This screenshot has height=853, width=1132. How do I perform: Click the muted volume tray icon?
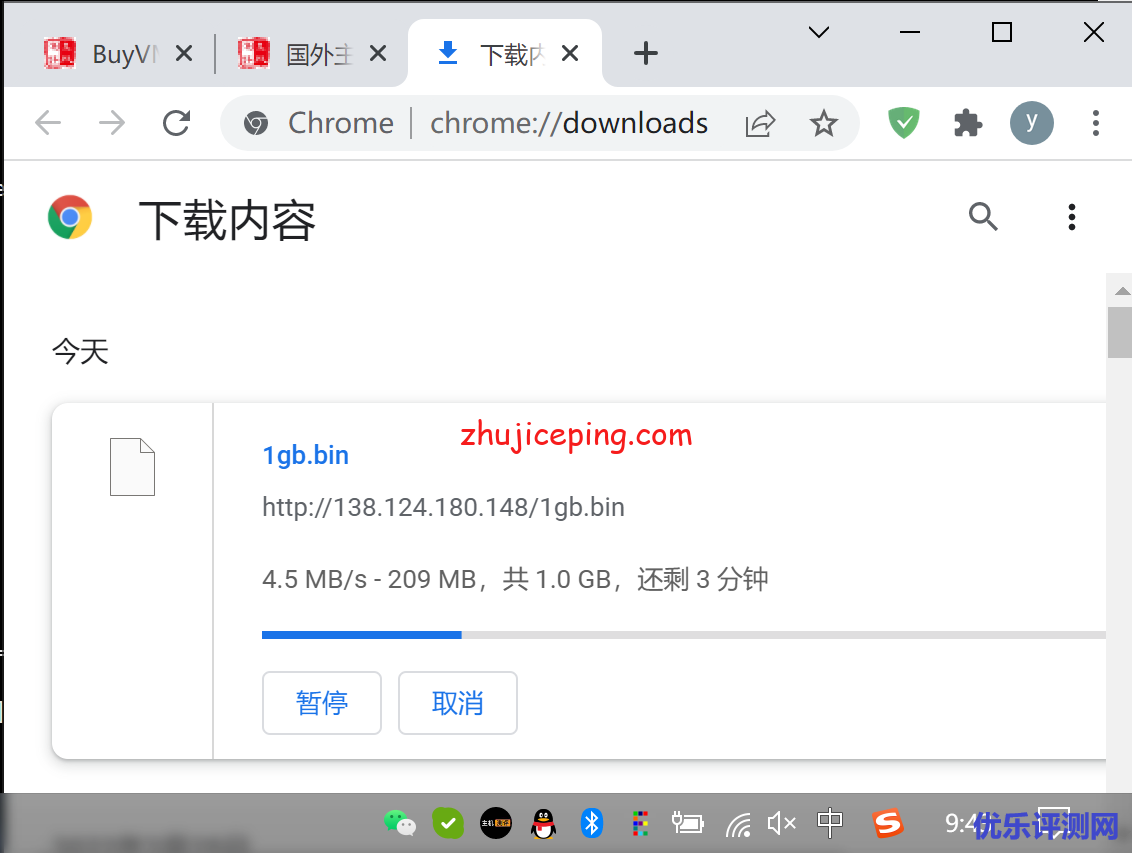[x=781, y=823]
